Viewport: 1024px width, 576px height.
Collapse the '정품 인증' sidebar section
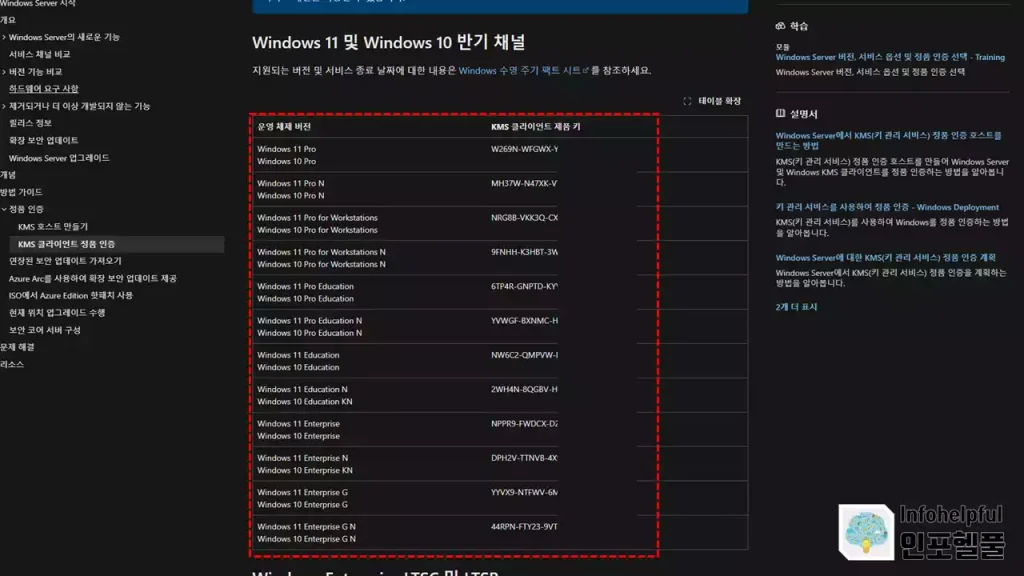4,209
